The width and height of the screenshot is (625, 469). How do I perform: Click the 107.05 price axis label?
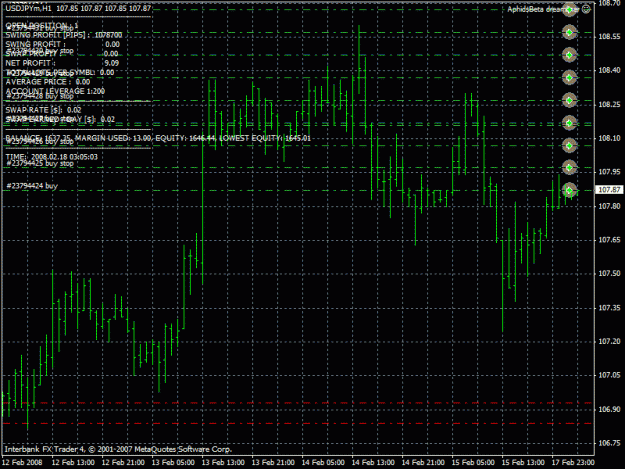click(609, 375)
